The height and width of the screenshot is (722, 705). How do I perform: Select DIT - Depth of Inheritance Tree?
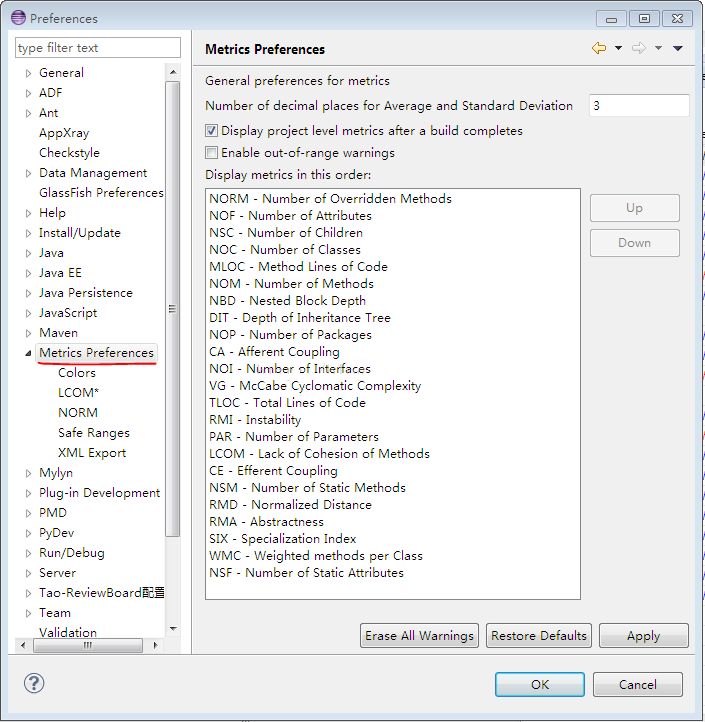point(300,318)
